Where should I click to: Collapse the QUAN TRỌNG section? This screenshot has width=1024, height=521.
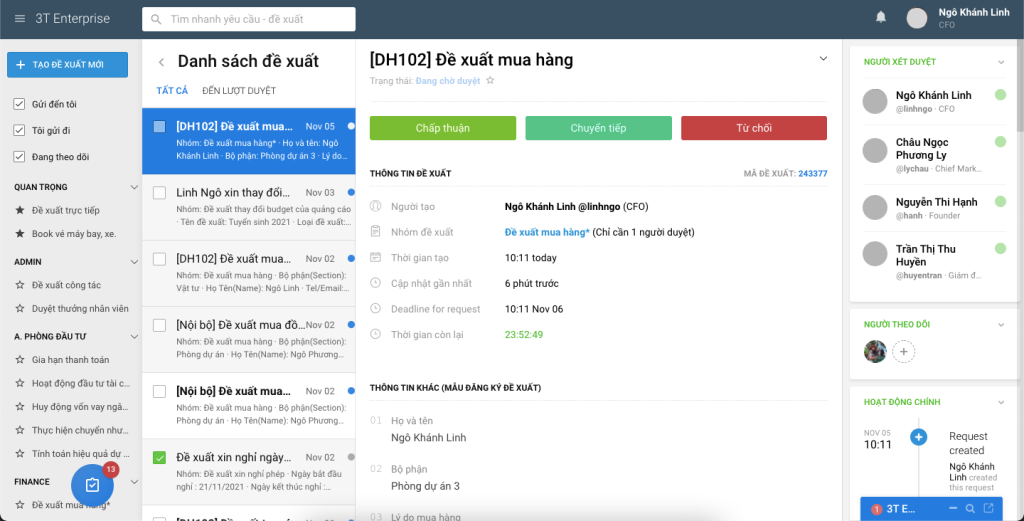[134, 187]
